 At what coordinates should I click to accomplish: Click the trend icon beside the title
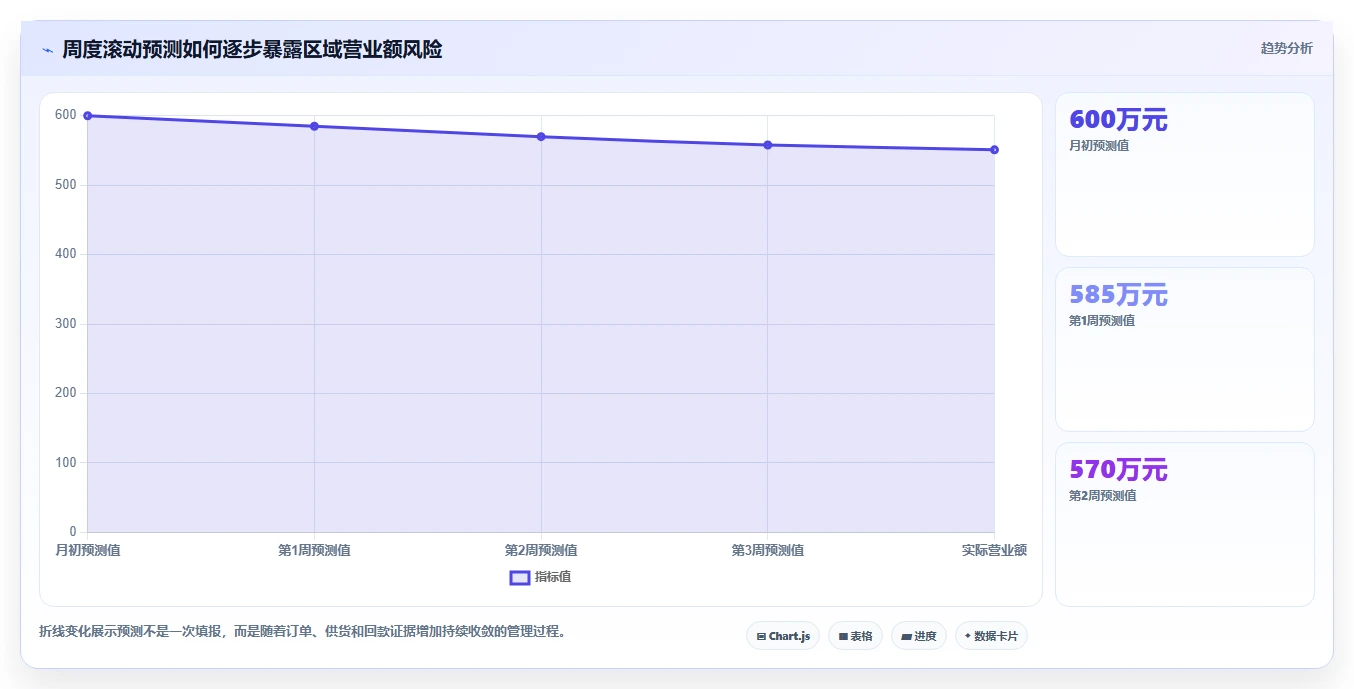tap(47, 49)
